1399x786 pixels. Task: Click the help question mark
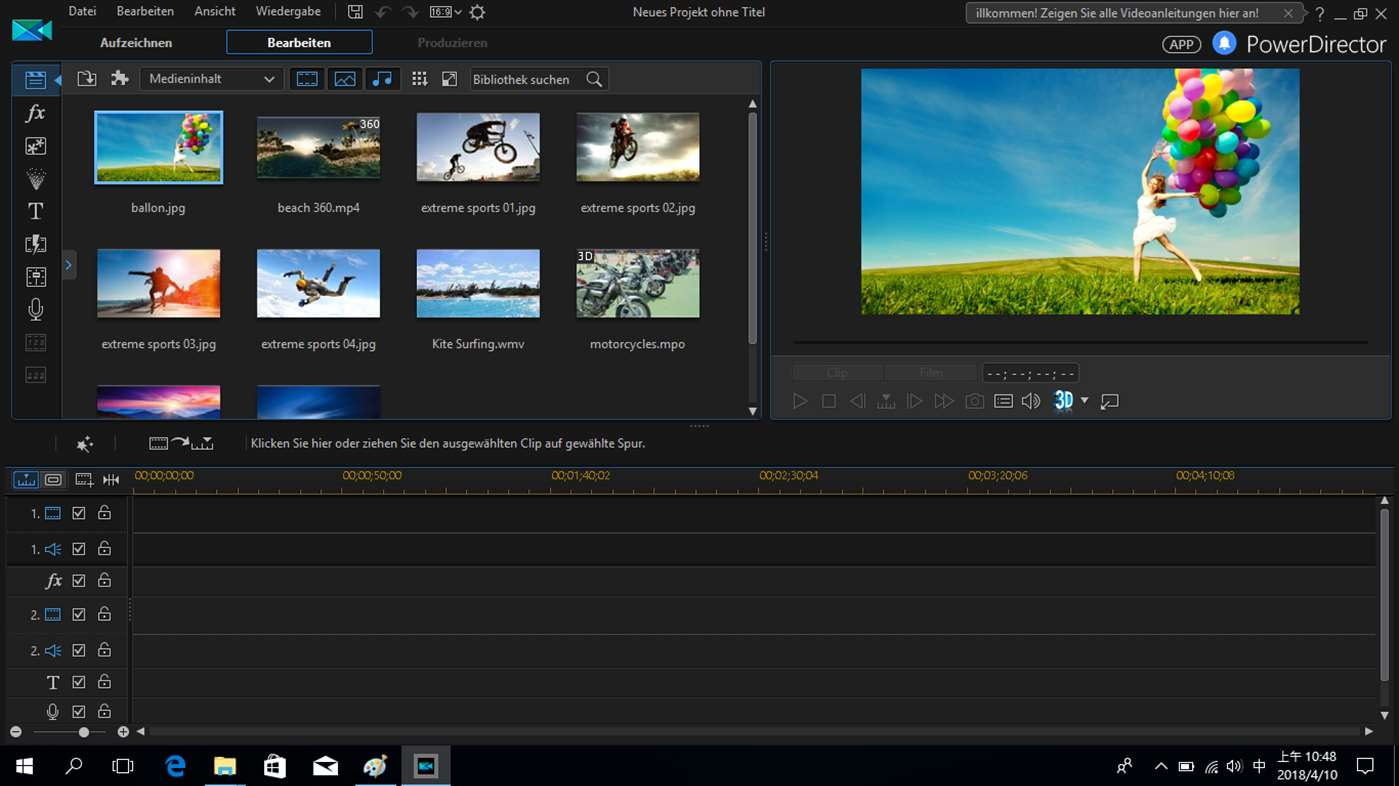click(1320, 14)
